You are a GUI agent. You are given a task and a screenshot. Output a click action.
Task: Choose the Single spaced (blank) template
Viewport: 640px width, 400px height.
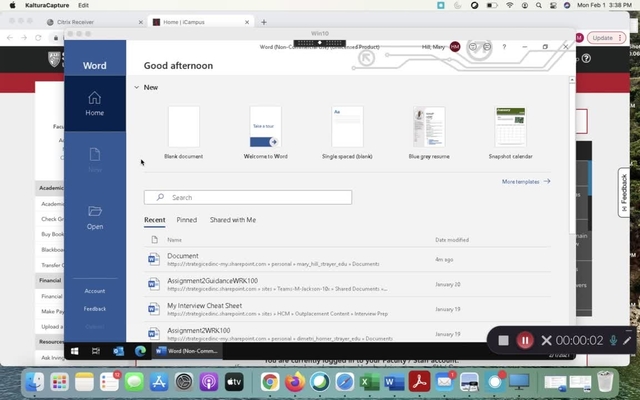347,133
